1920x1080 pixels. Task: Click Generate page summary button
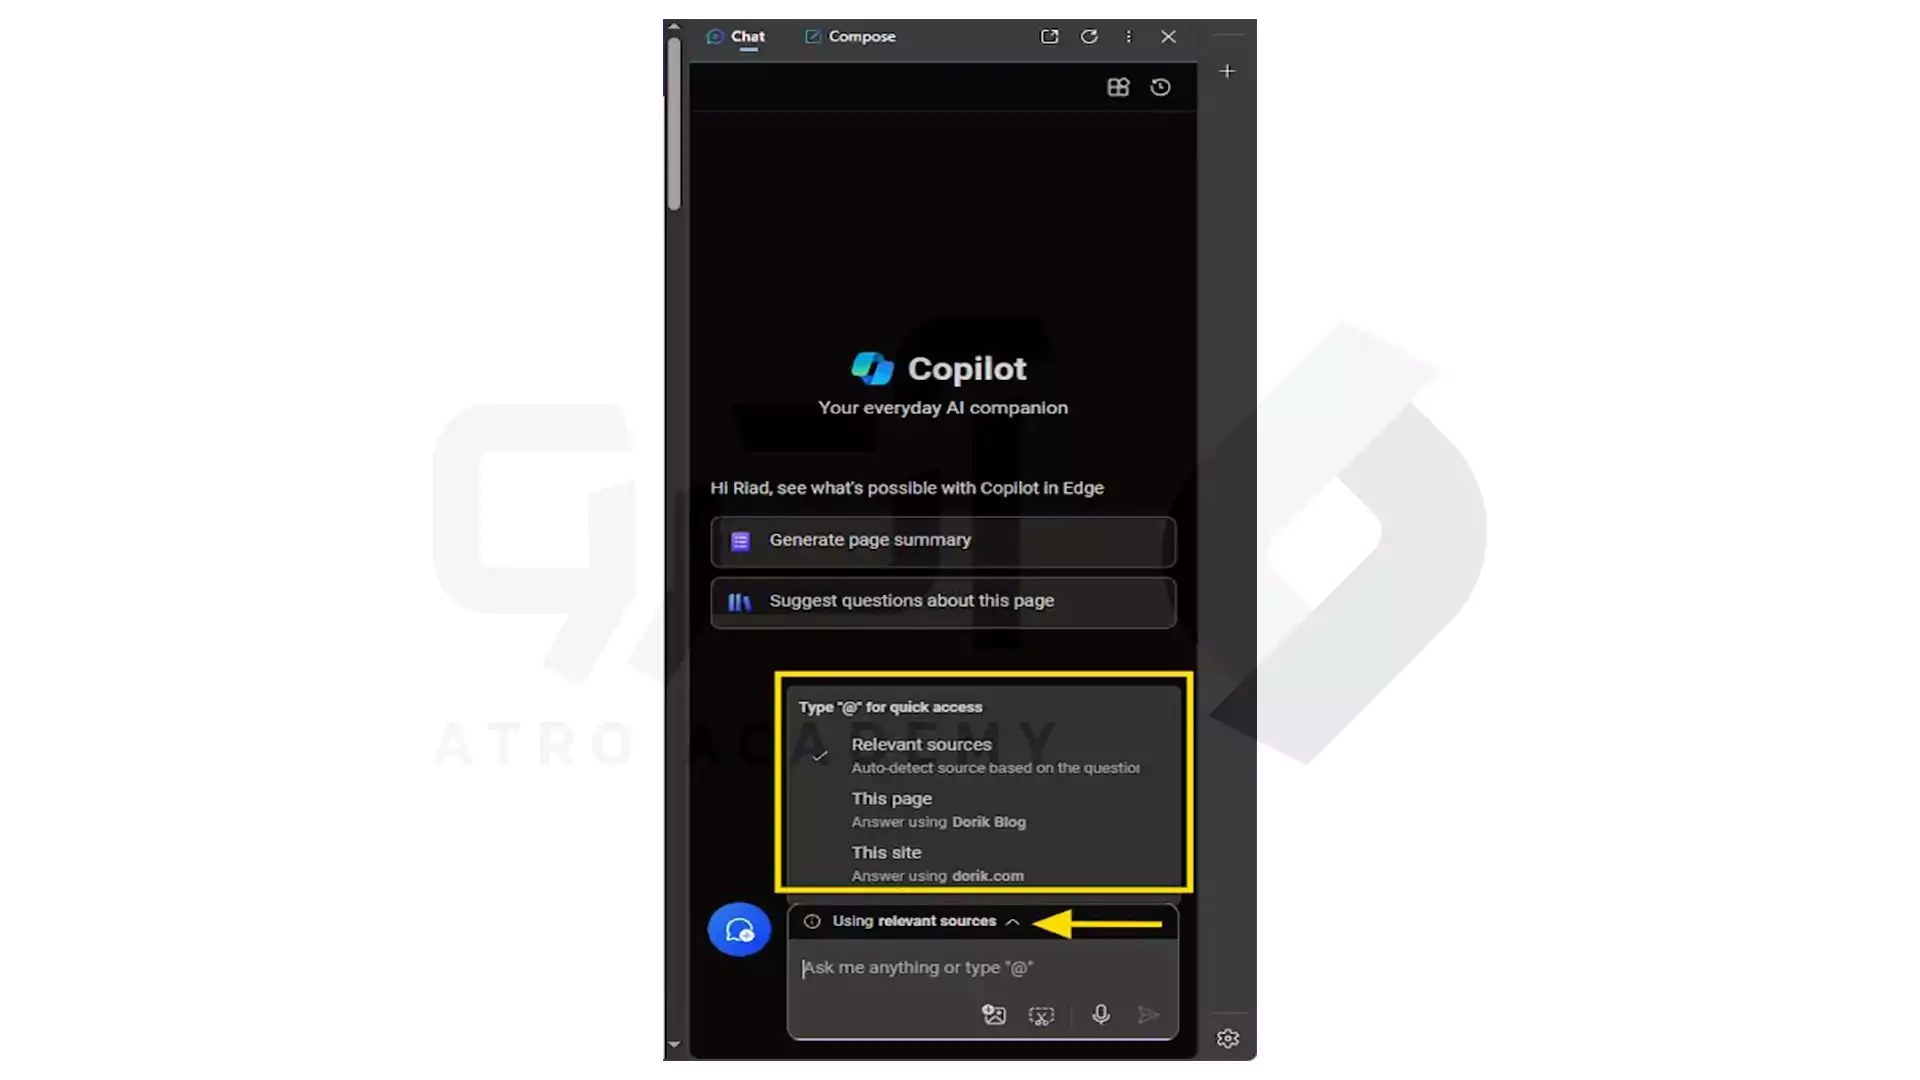(942, 539)
